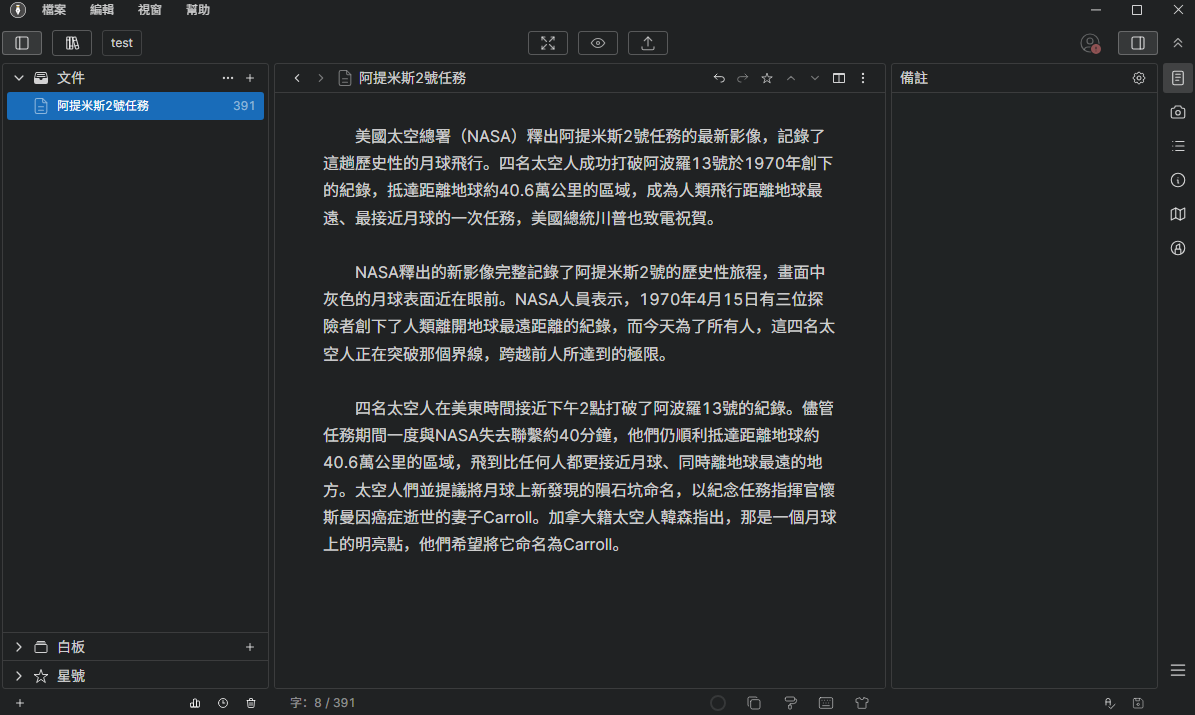Click the count 391 beside the document
Screen dimensions: 1195x715
[x=244, y=106]
